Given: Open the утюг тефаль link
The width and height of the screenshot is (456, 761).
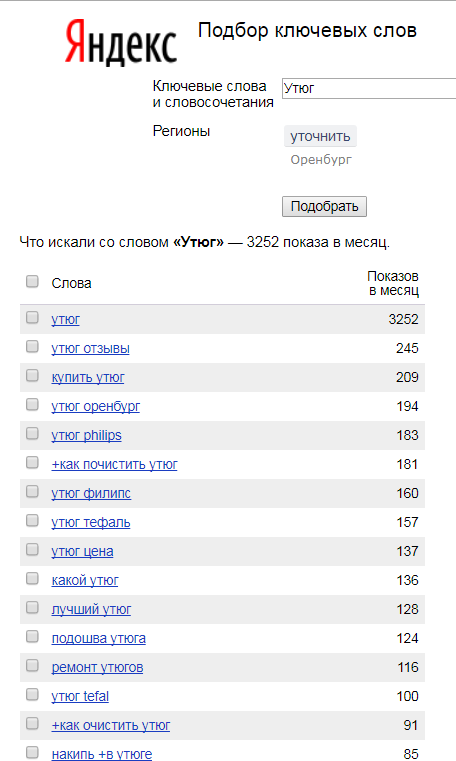Looking at the screenshot, I should [91, 523].
